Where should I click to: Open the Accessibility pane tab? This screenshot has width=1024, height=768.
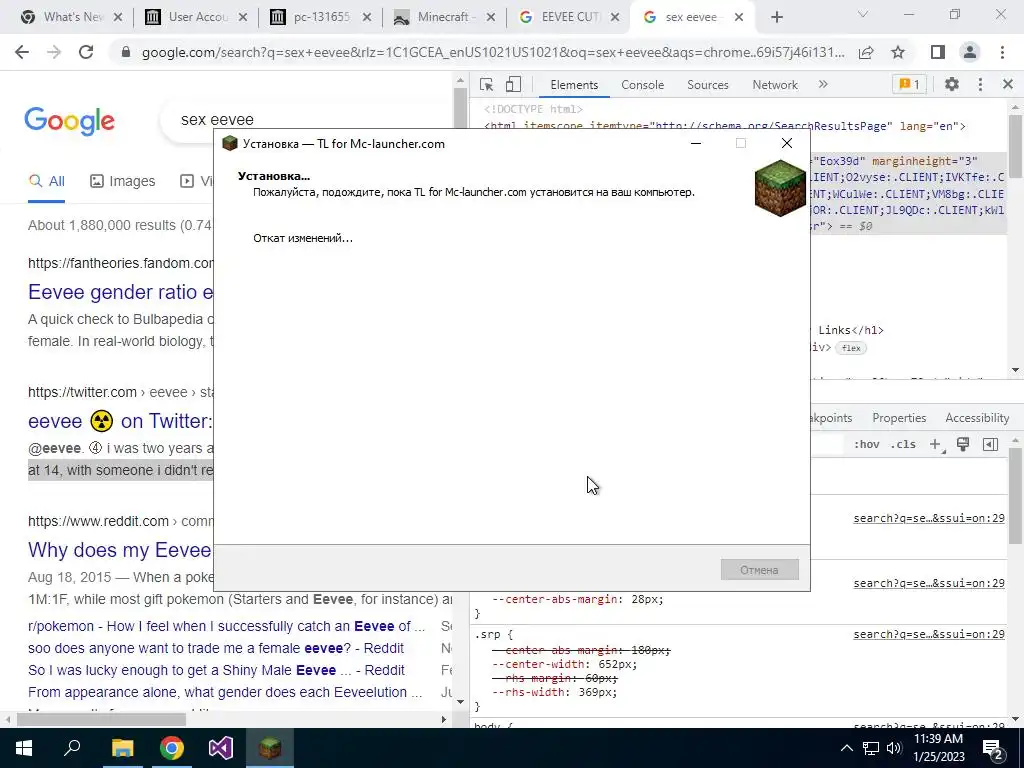(977, 418)
